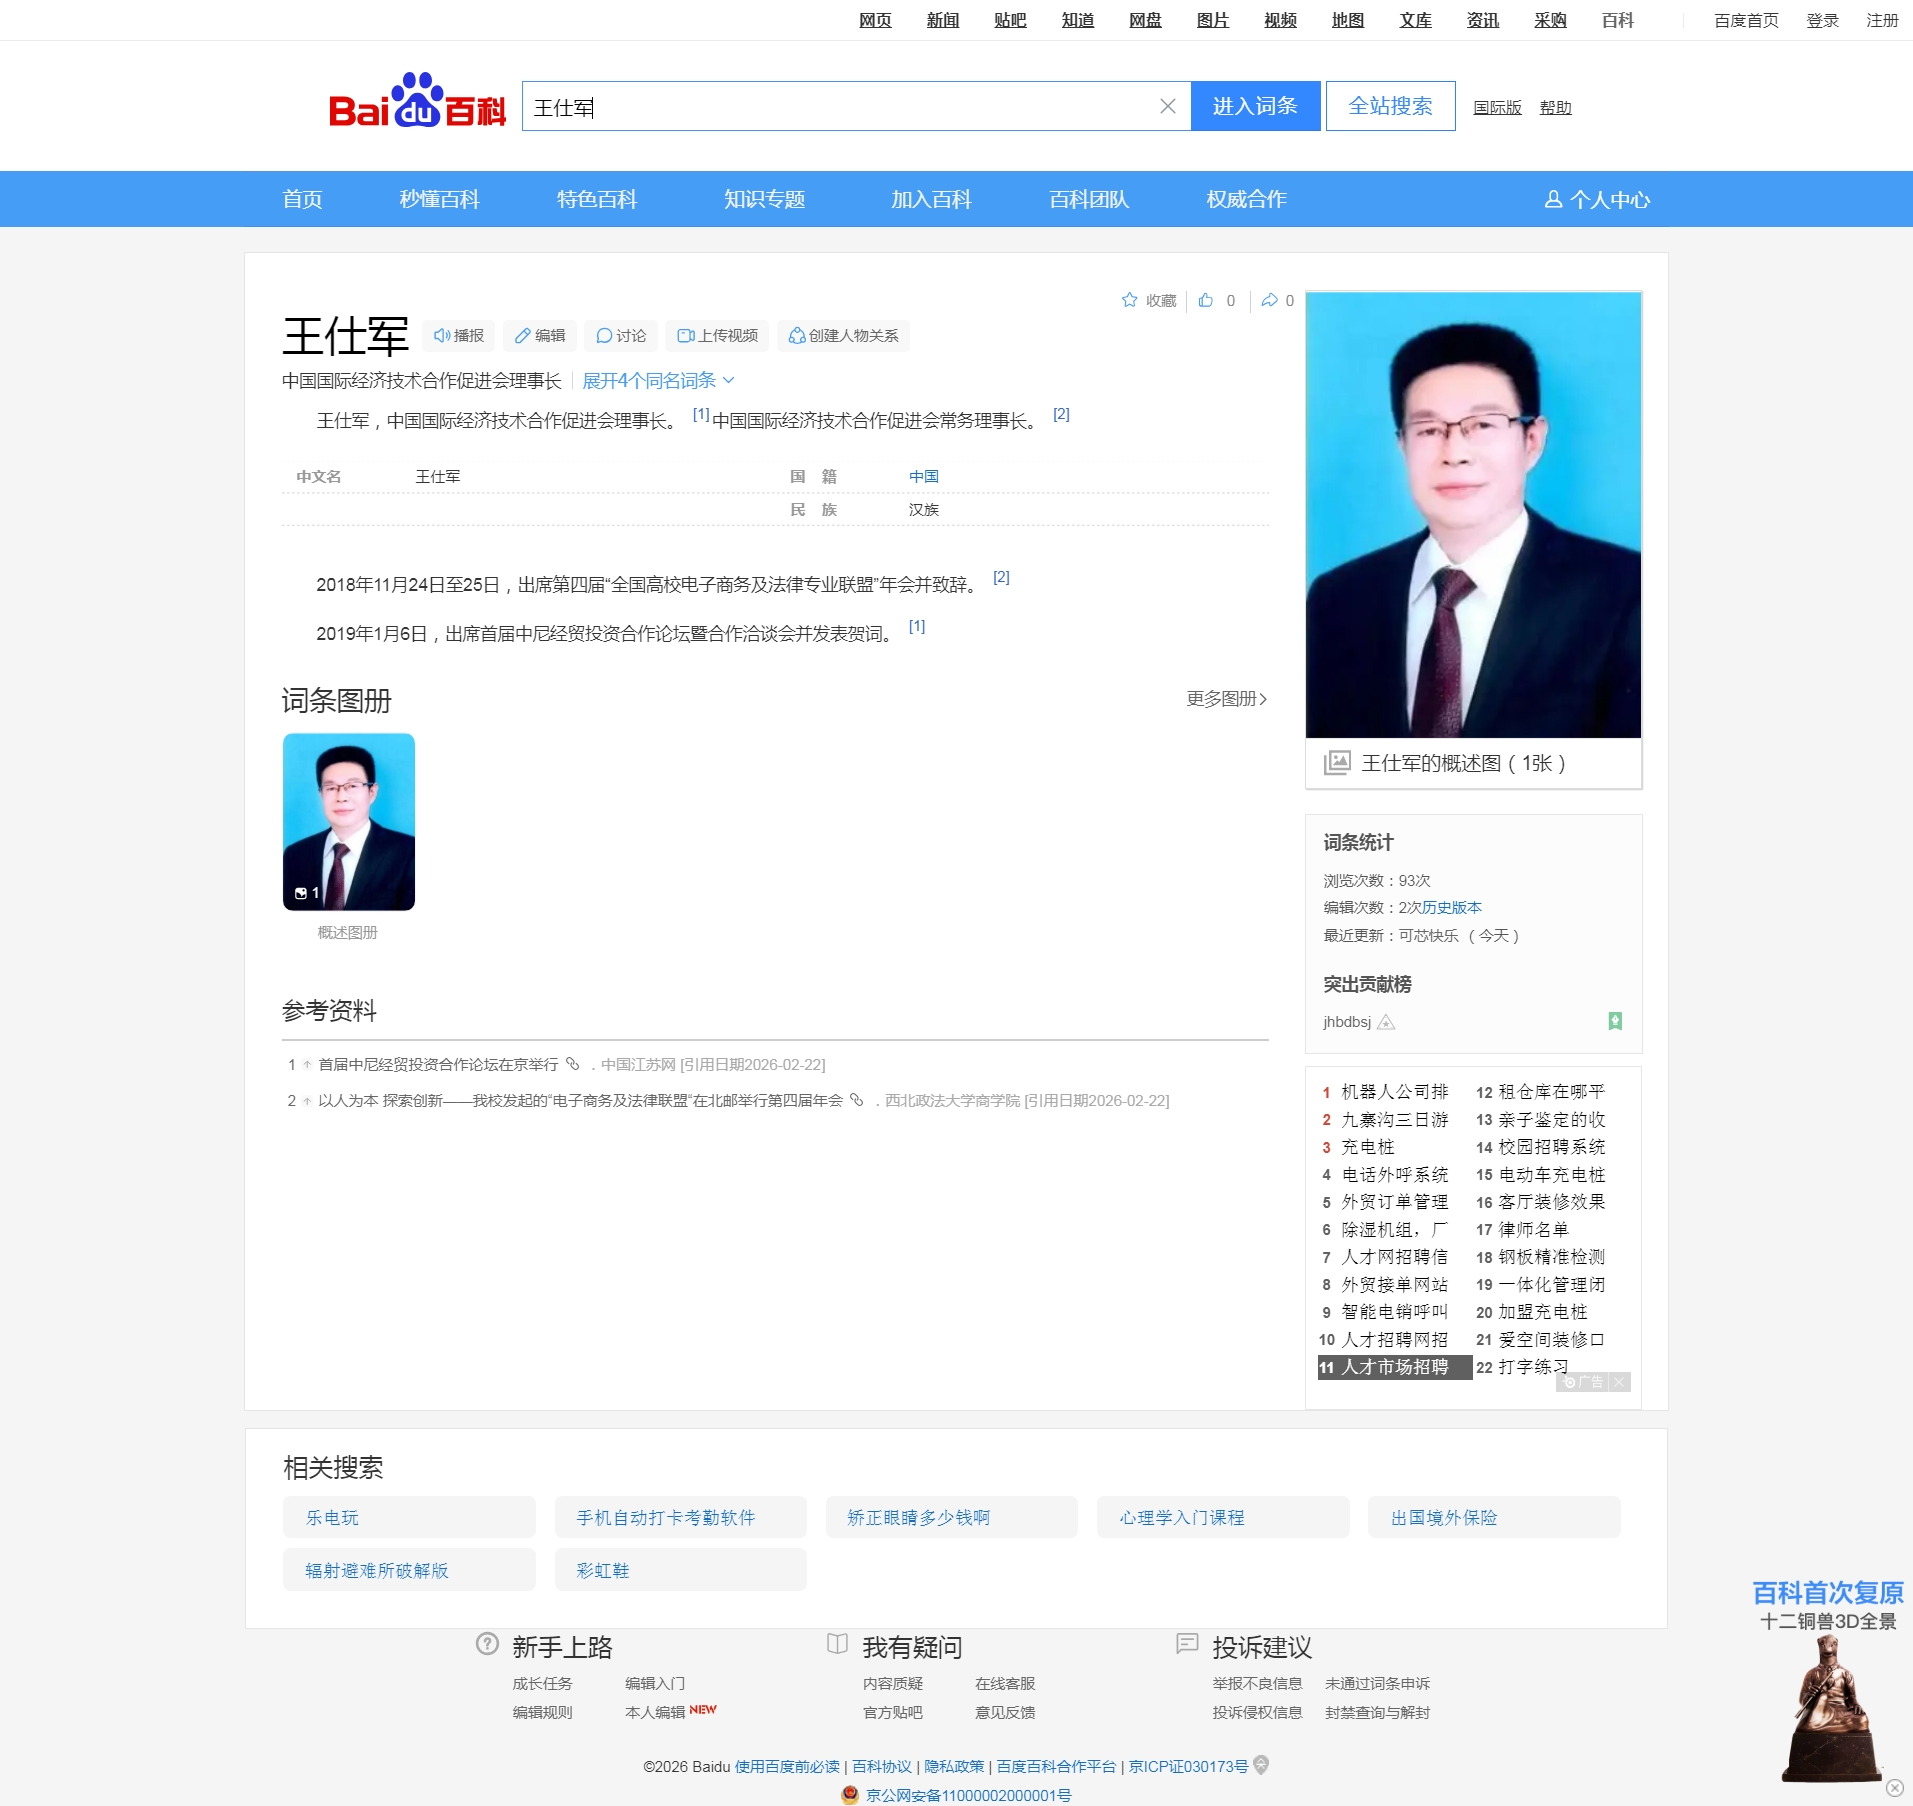The width and height of the screenshot is (1913, 1806).
Task: Click the 上传视频 upload video icon
Action: click(x=687, y=336)
